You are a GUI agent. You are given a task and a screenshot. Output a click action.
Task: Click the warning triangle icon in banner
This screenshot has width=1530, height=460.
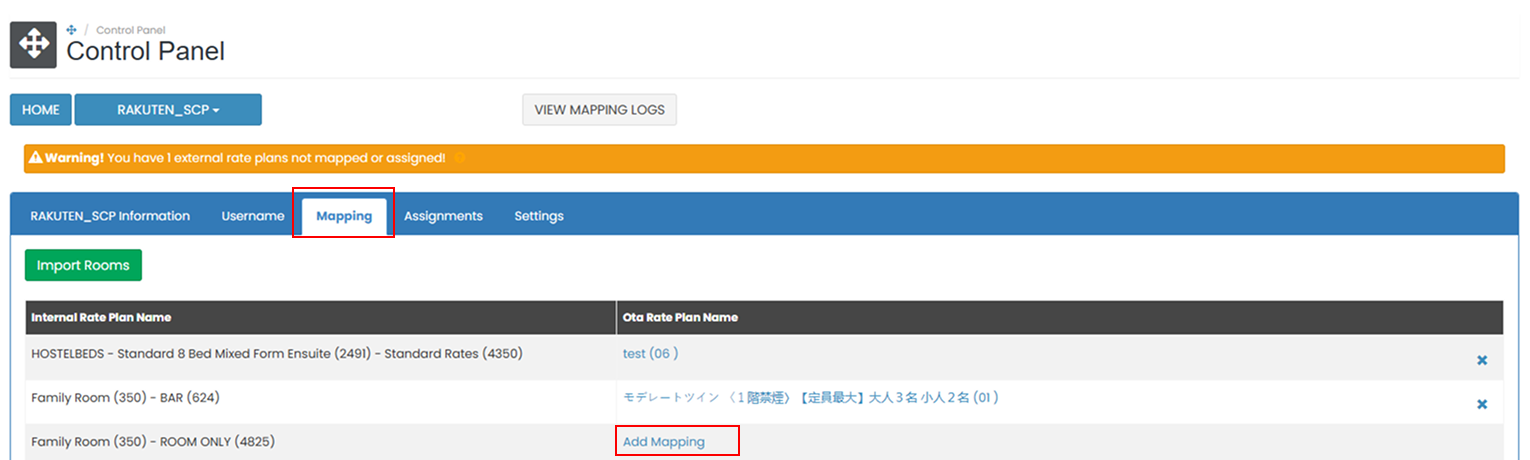35,158
